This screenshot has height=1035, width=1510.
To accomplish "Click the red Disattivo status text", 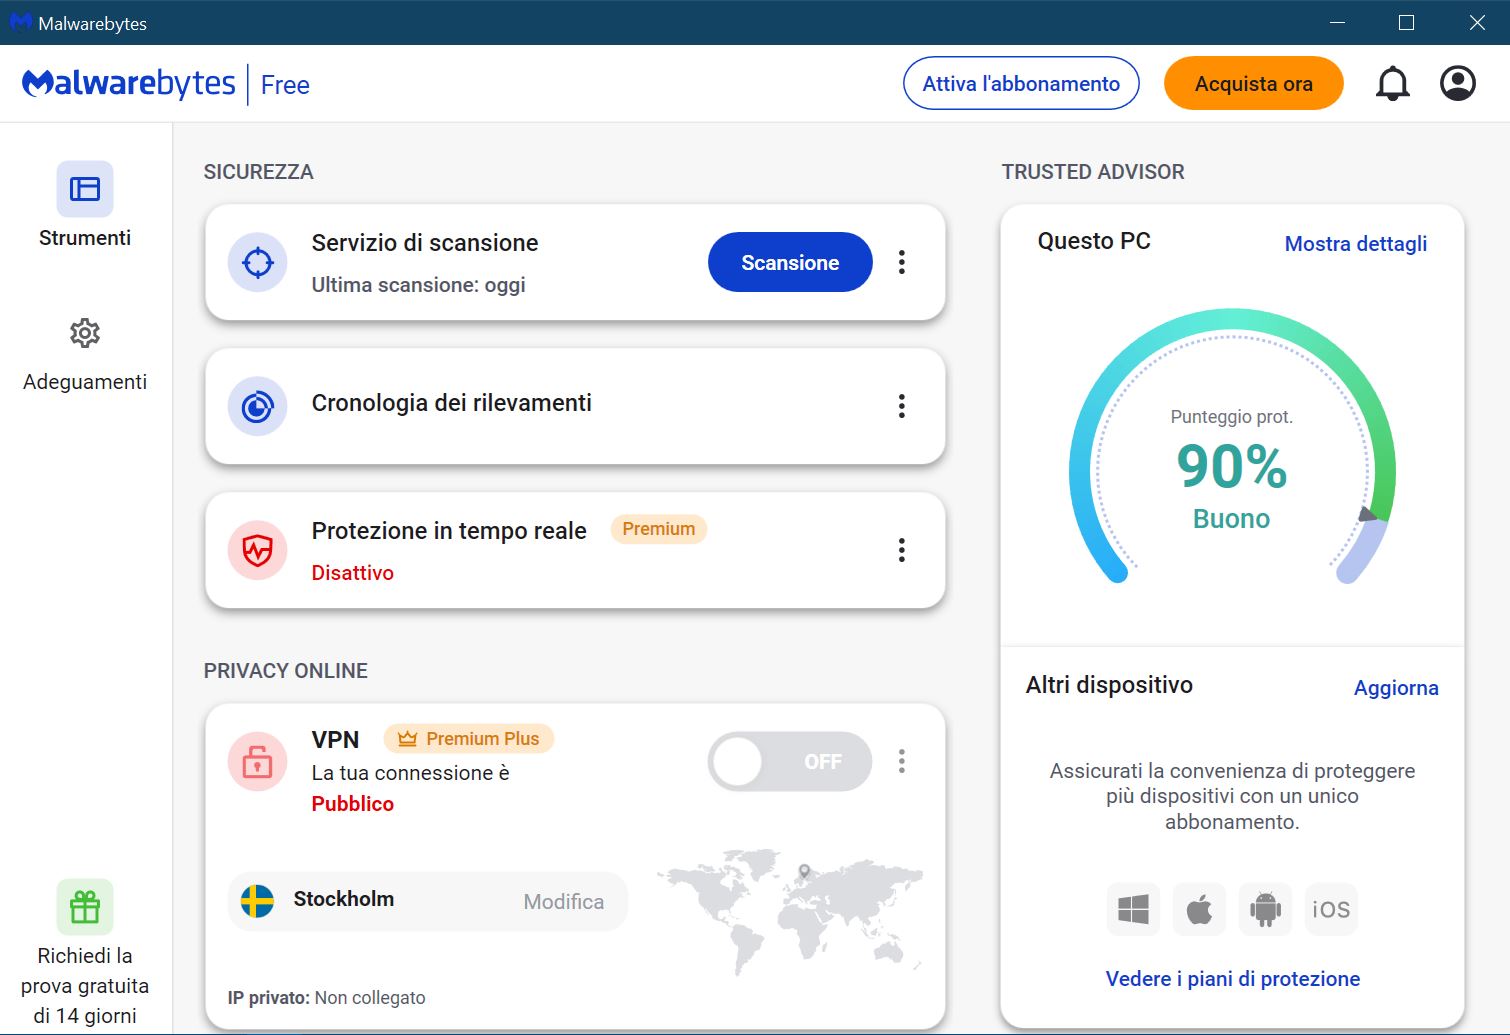I will pos(353,573).
